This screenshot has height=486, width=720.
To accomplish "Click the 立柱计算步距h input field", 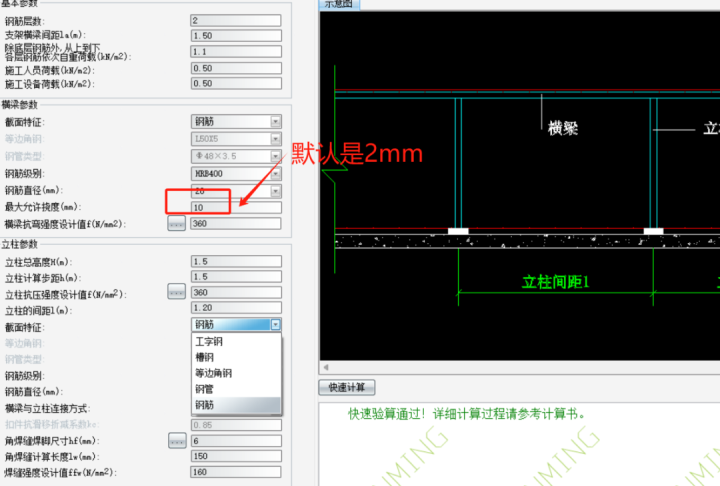I will 236,277.
